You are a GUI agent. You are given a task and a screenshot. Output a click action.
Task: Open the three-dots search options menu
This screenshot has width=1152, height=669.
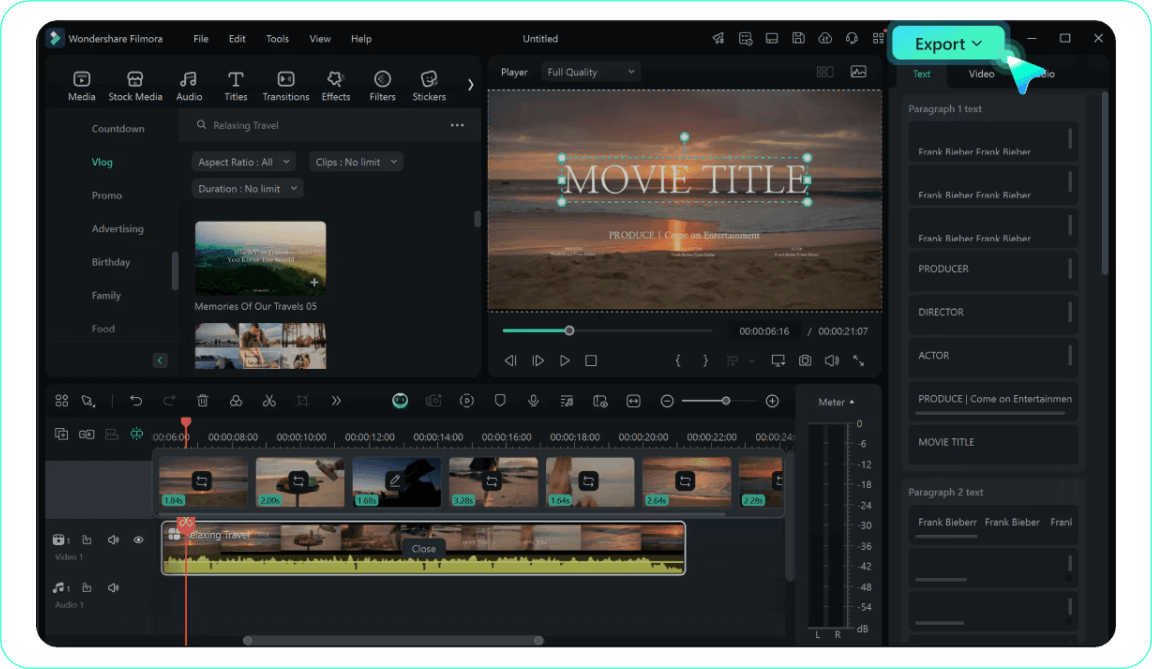click(457, 126)
